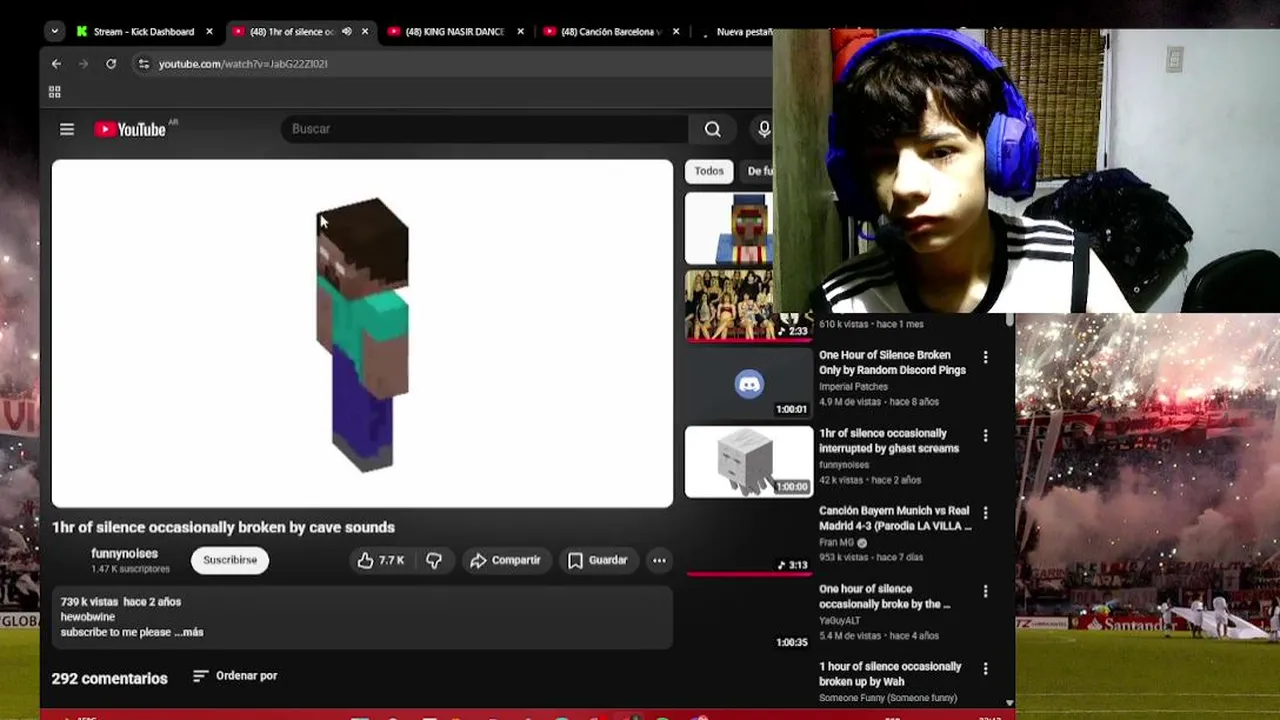Open the tab search dropdown arrow
This screenshot has width=1280, height=720.
click(54, 31)
